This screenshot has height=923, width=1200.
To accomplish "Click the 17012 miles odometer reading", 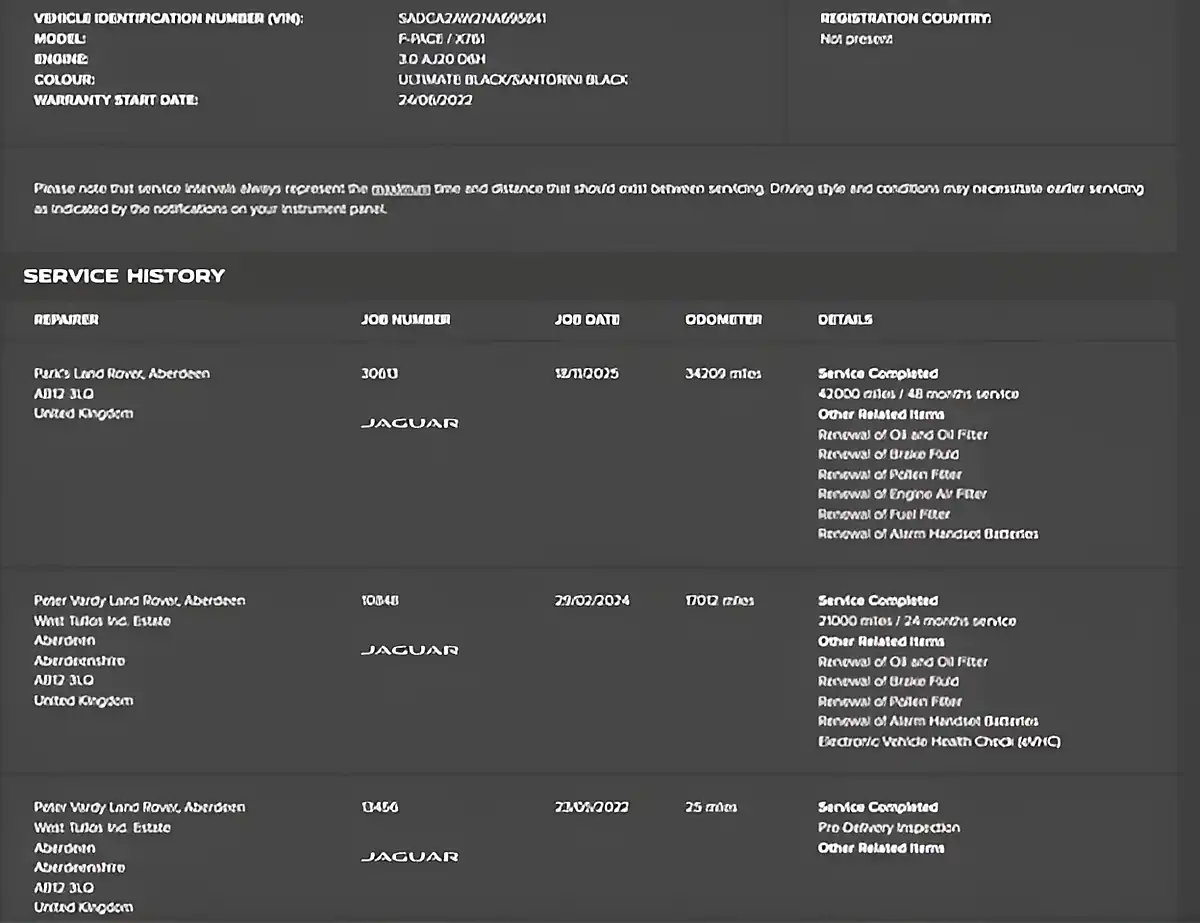I will coord(720,601).
